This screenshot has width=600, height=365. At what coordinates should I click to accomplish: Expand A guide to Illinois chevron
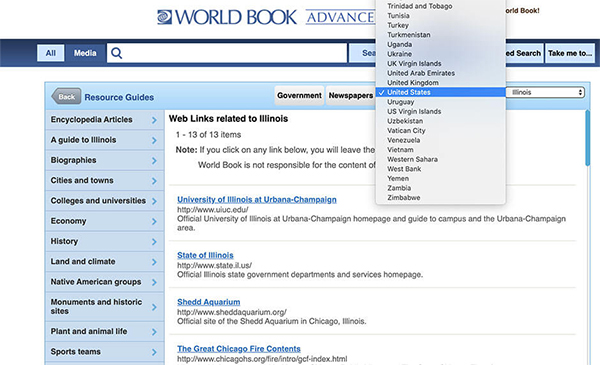coord(154,140)
